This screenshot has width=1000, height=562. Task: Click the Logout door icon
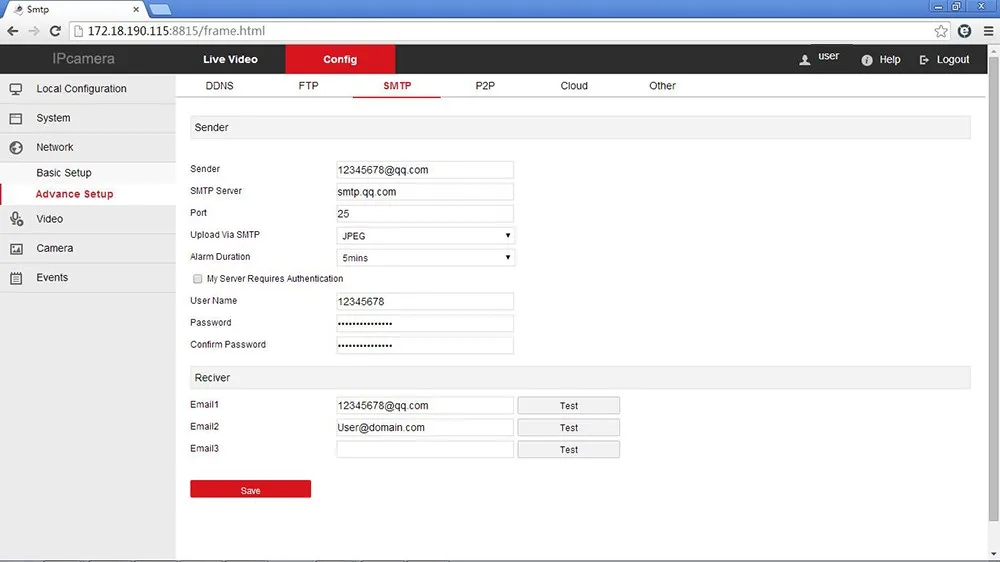coord(924,60)
